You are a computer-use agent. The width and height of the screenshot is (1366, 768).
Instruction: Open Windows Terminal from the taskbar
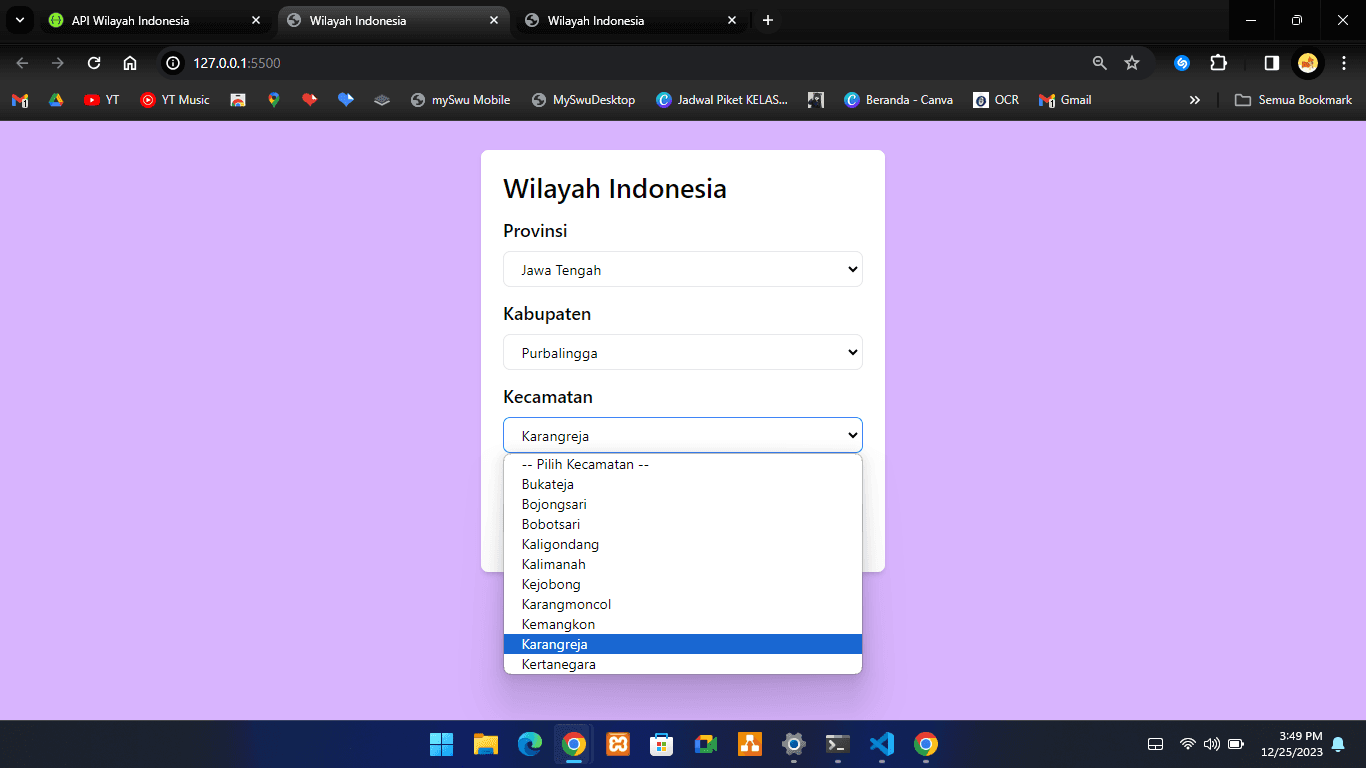pos(837,744)
